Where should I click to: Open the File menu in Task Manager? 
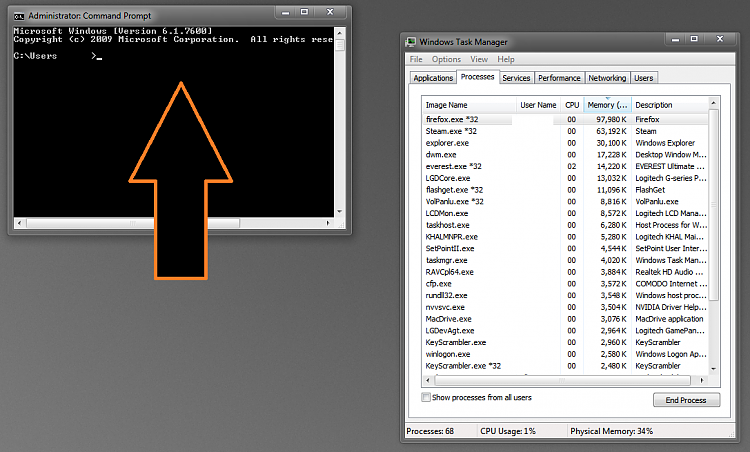coord(416,59)
